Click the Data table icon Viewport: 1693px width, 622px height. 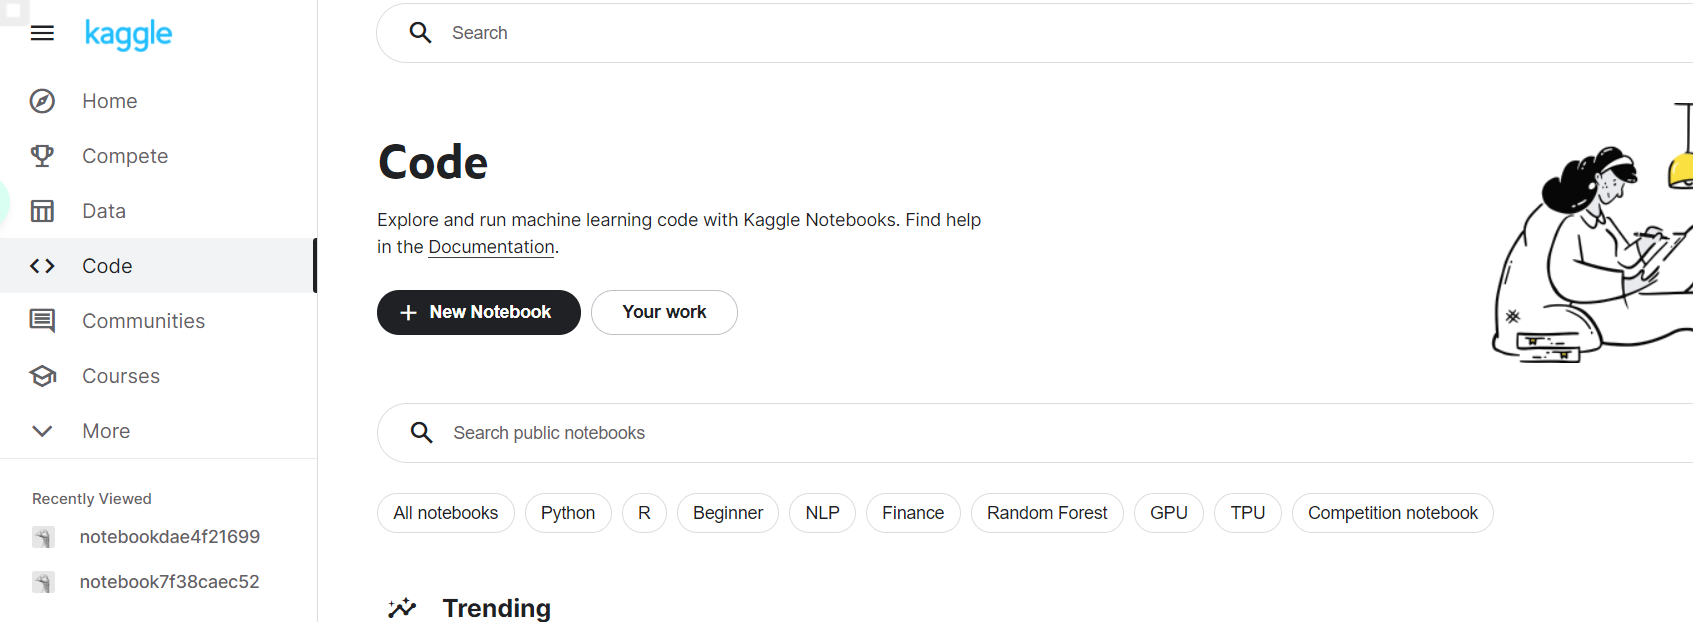point(42,211)
